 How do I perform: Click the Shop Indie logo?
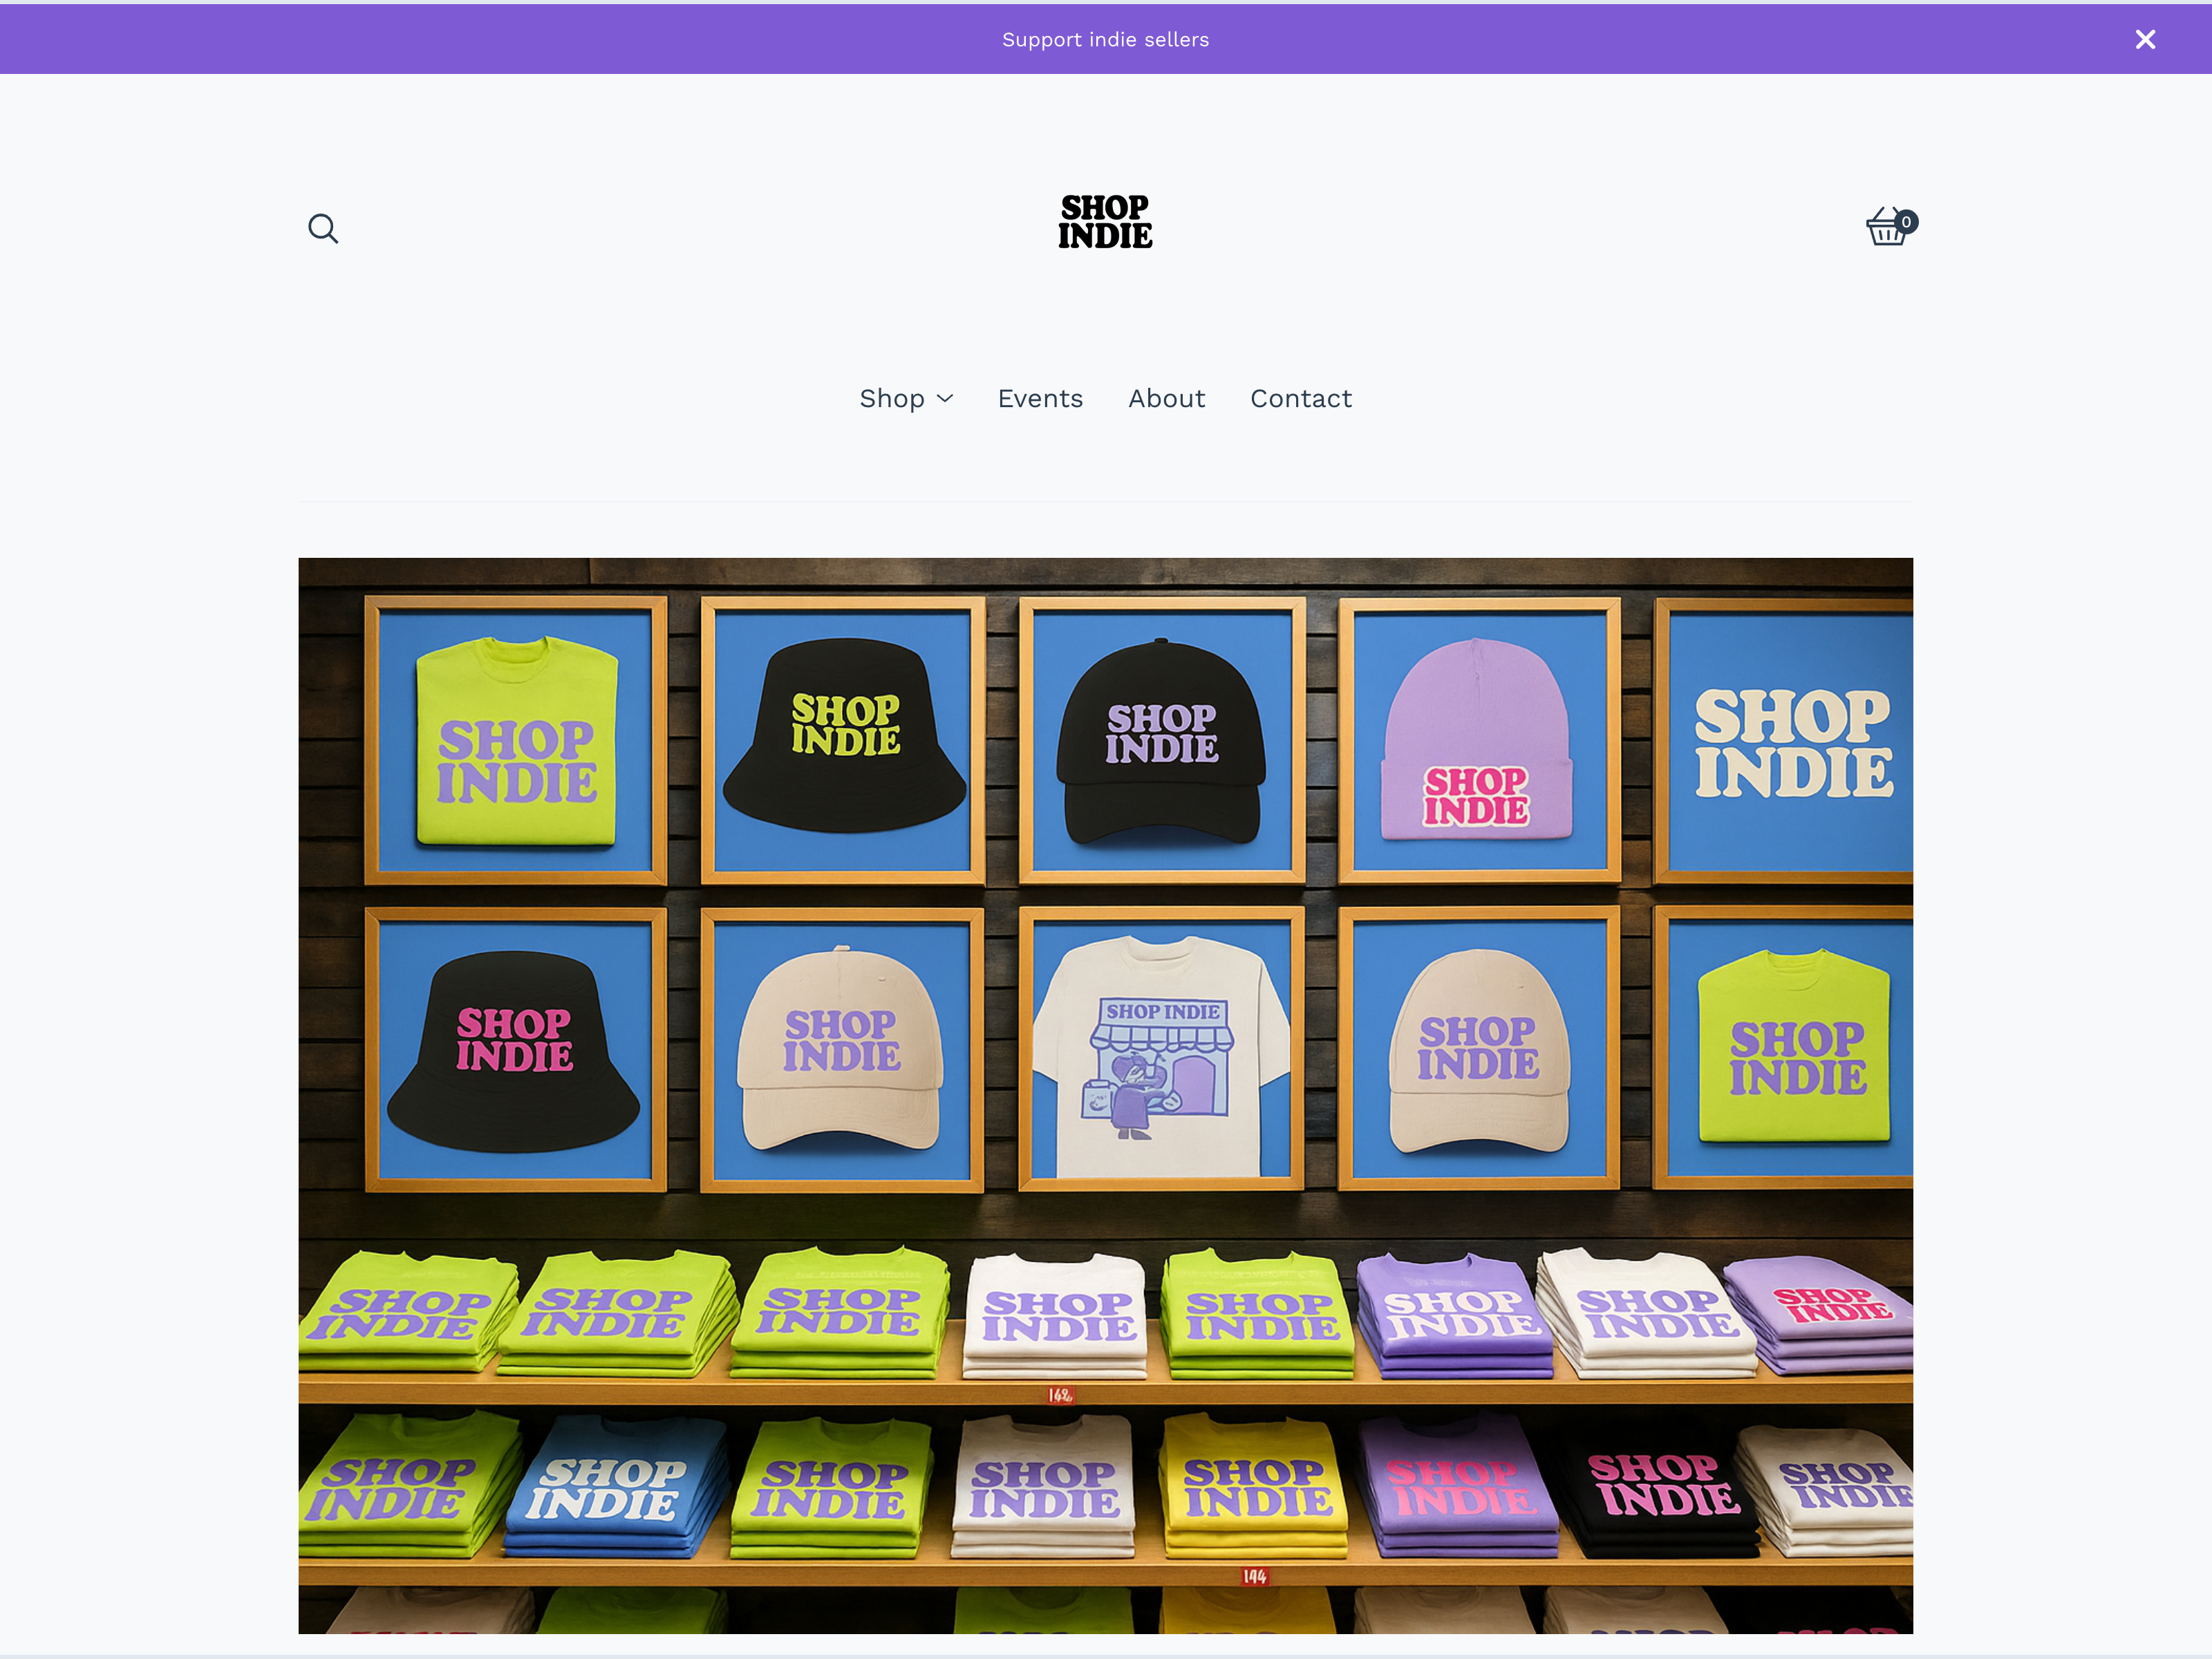click(x=1105, y=221)
